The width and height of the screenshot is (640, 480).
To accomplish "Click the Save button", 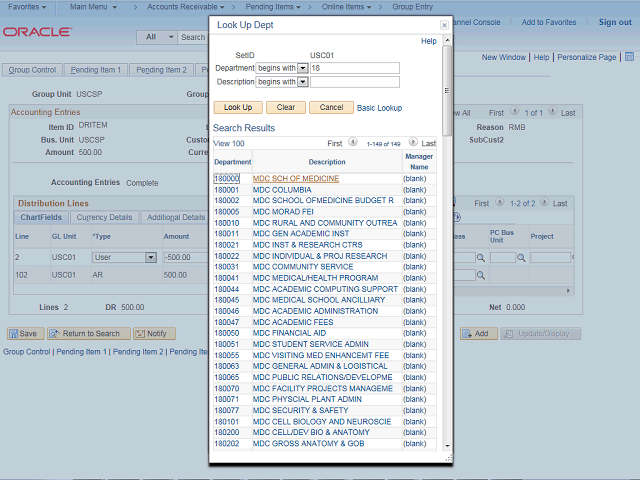I will (x=23, y=333).
